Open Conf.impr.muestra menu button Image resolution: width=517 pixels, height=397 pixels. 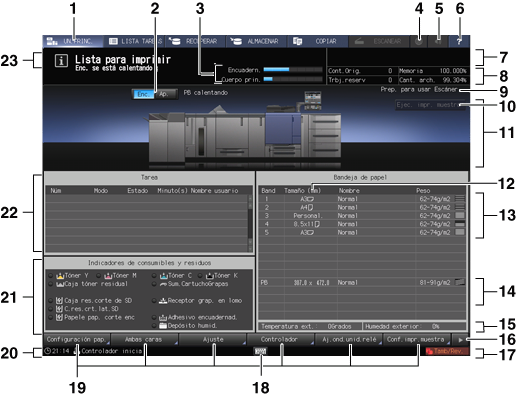tap(417, 340)
